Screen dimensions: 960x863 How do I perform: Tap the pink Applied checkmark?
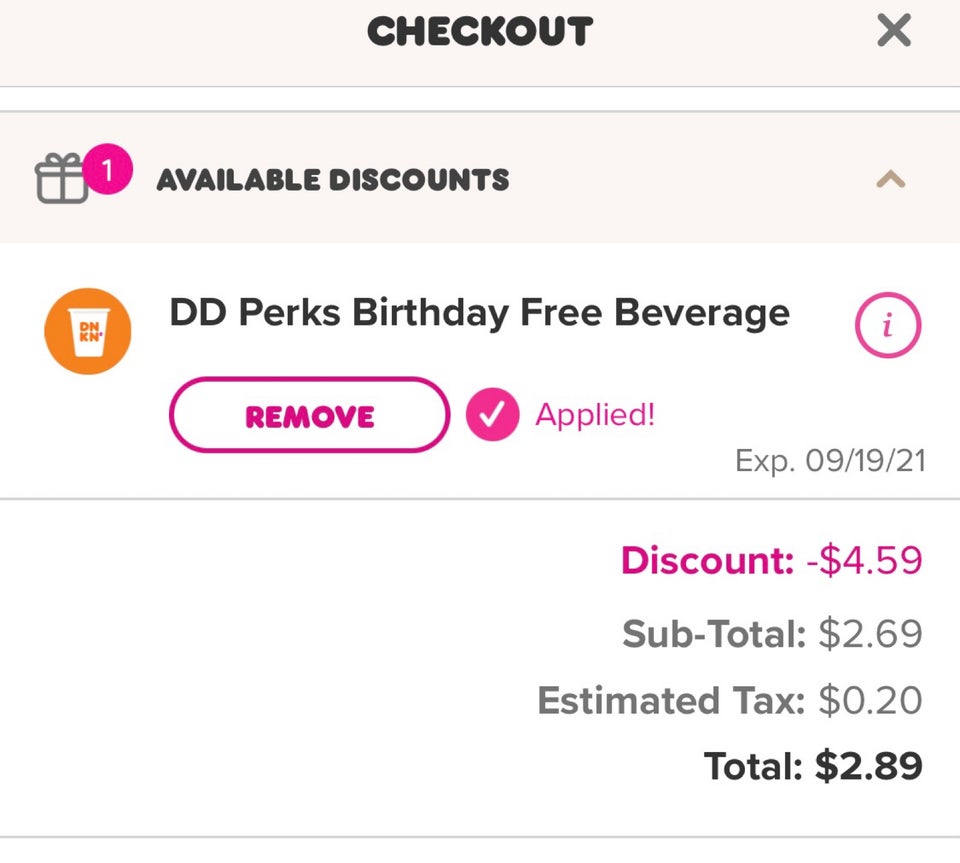(x=492, y=415)
